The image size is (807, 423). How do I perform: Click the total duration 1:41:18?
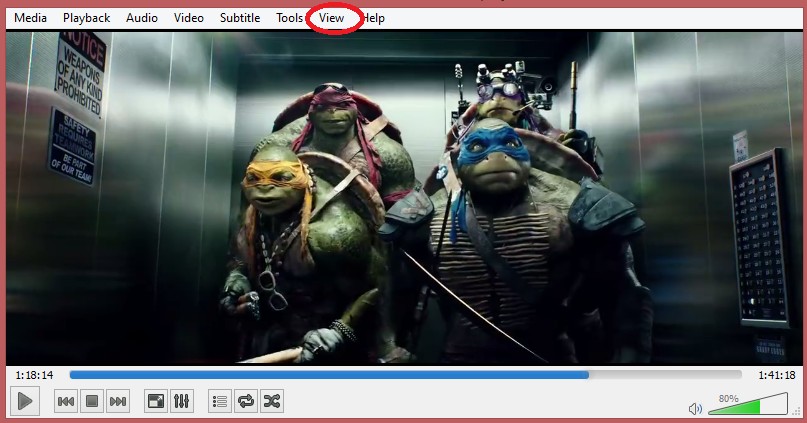777,375
